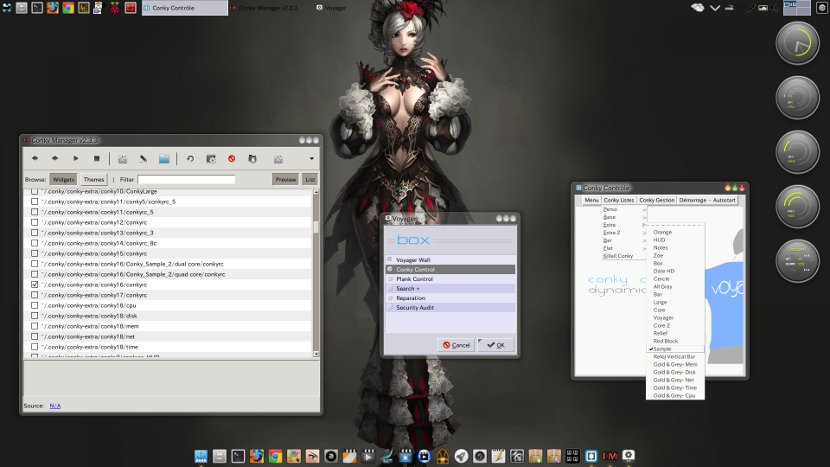The height and width of the screenshot is (467, 830).
Task: Enable the conky12/conkyrc widget checkbox
Action: [x=34, y=222]
